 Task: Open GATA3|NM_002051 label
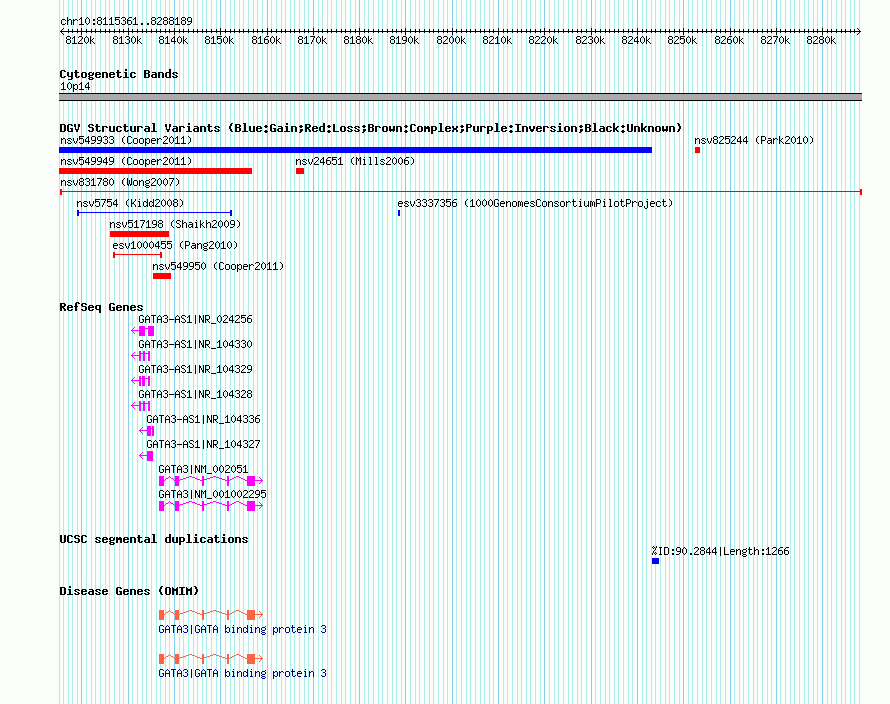click(x=203, y=469)
